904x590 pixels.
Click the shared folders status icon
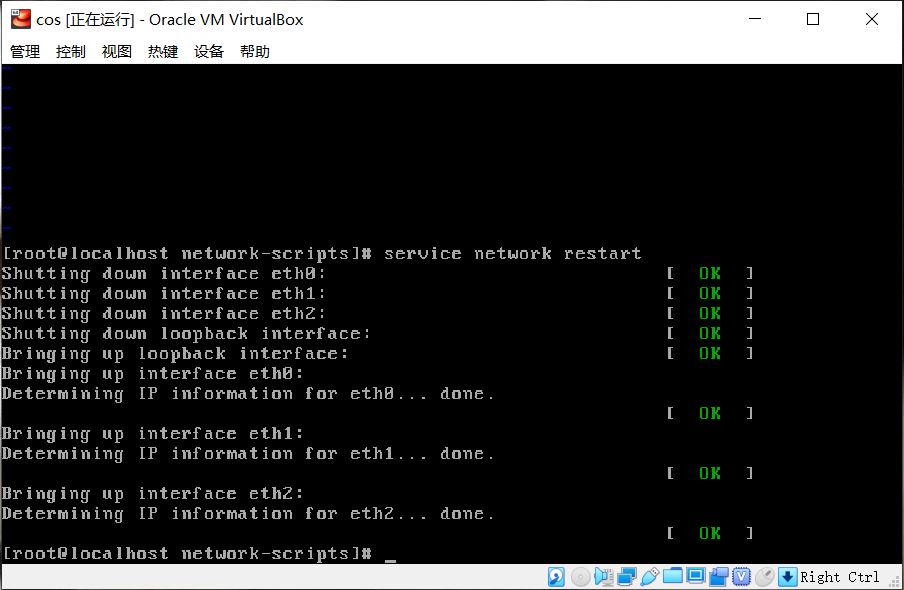click(675, 577)
